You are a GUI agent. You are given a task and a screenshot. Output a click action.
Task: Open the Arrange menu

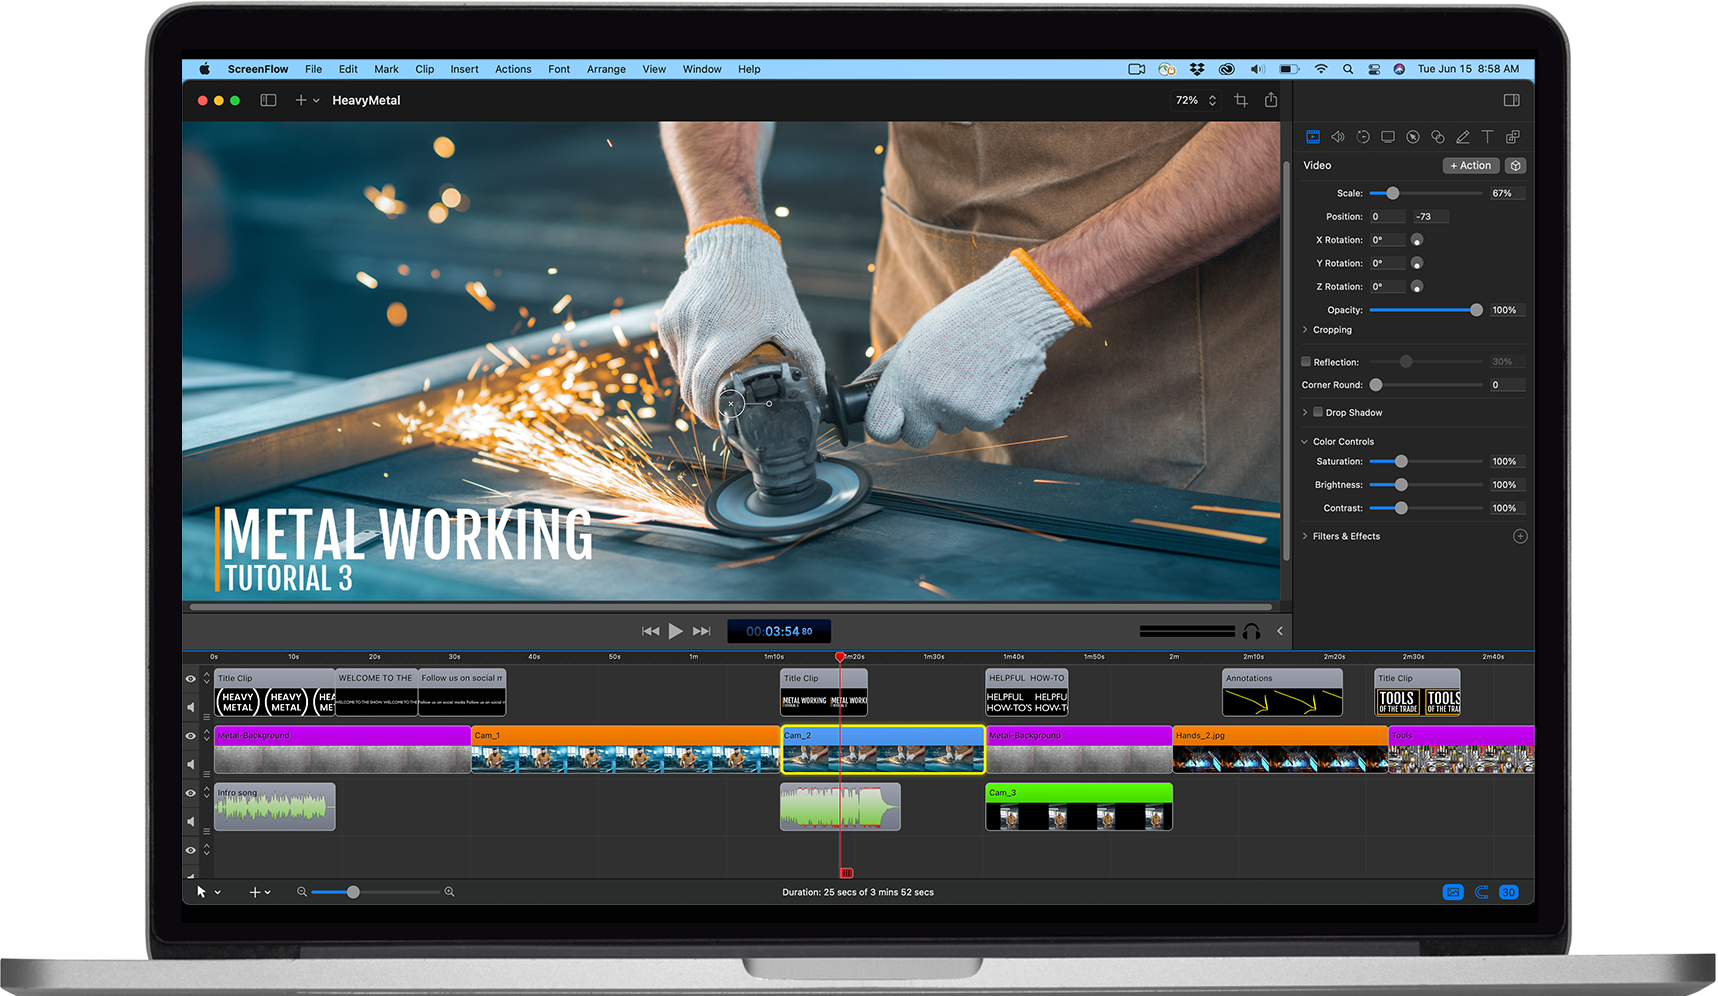click(x=606, y=69)
